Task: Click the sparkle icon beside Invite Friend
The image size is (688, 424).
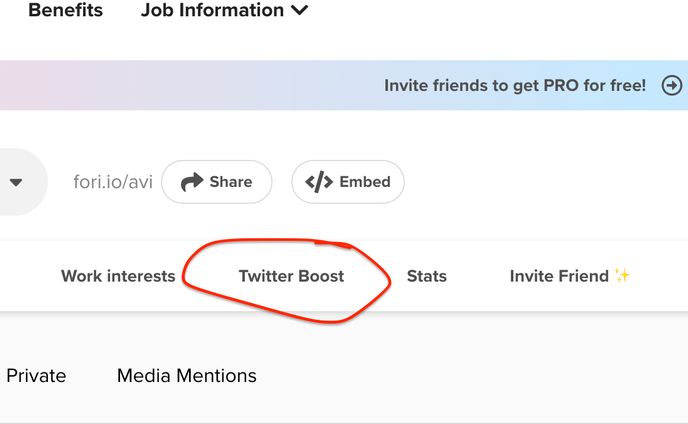Action: point(622,276)
